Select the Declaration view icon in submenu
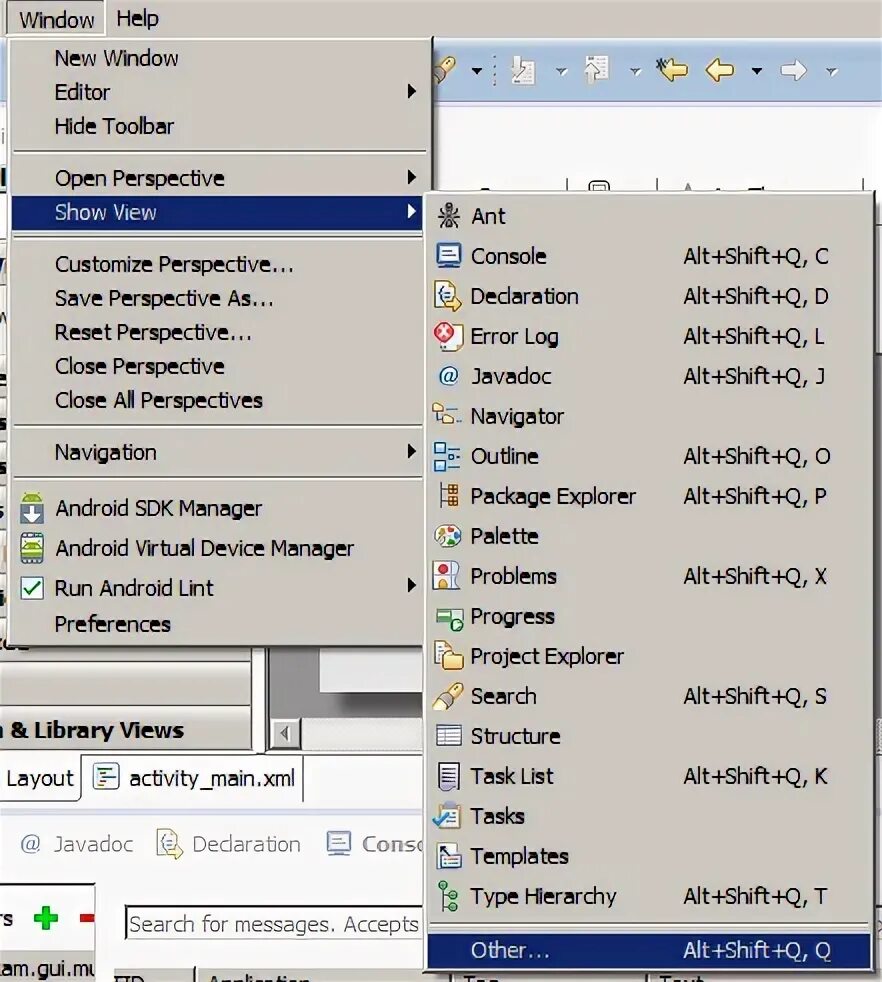The width and height of the screenshot is (882, 982). (449, 296)
